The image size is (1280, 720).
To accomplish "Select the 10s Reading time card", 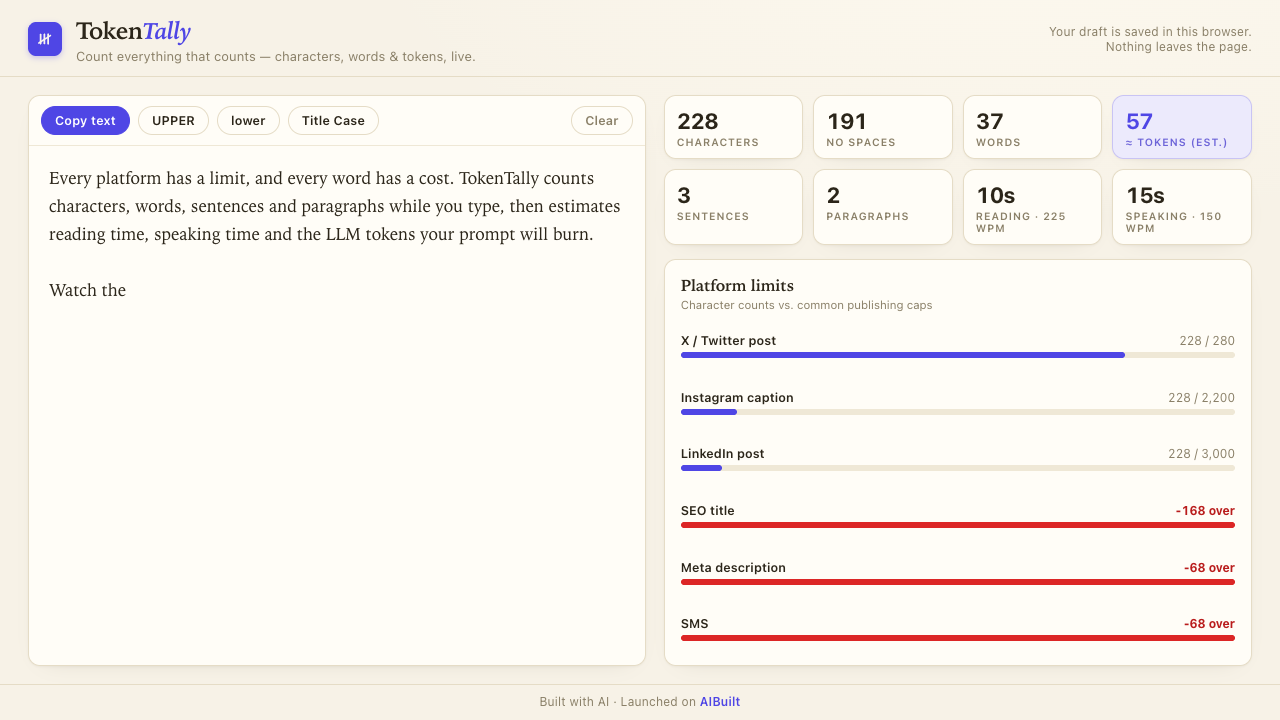I will 1032,207.
